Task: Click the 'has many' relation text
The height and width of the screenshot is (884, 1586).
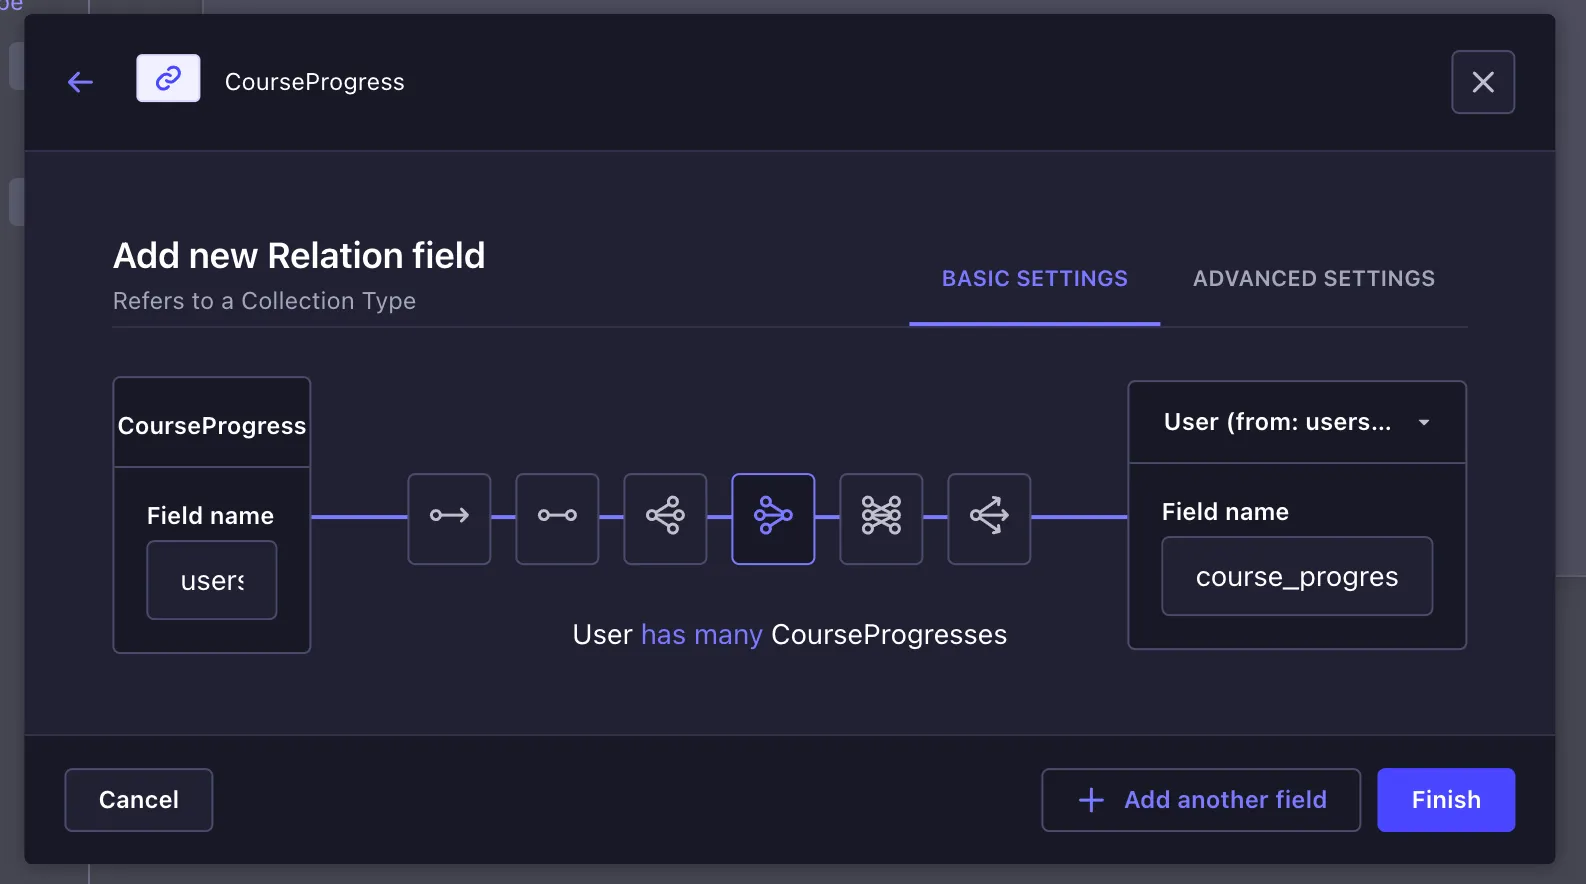Action: click(702, 635)
